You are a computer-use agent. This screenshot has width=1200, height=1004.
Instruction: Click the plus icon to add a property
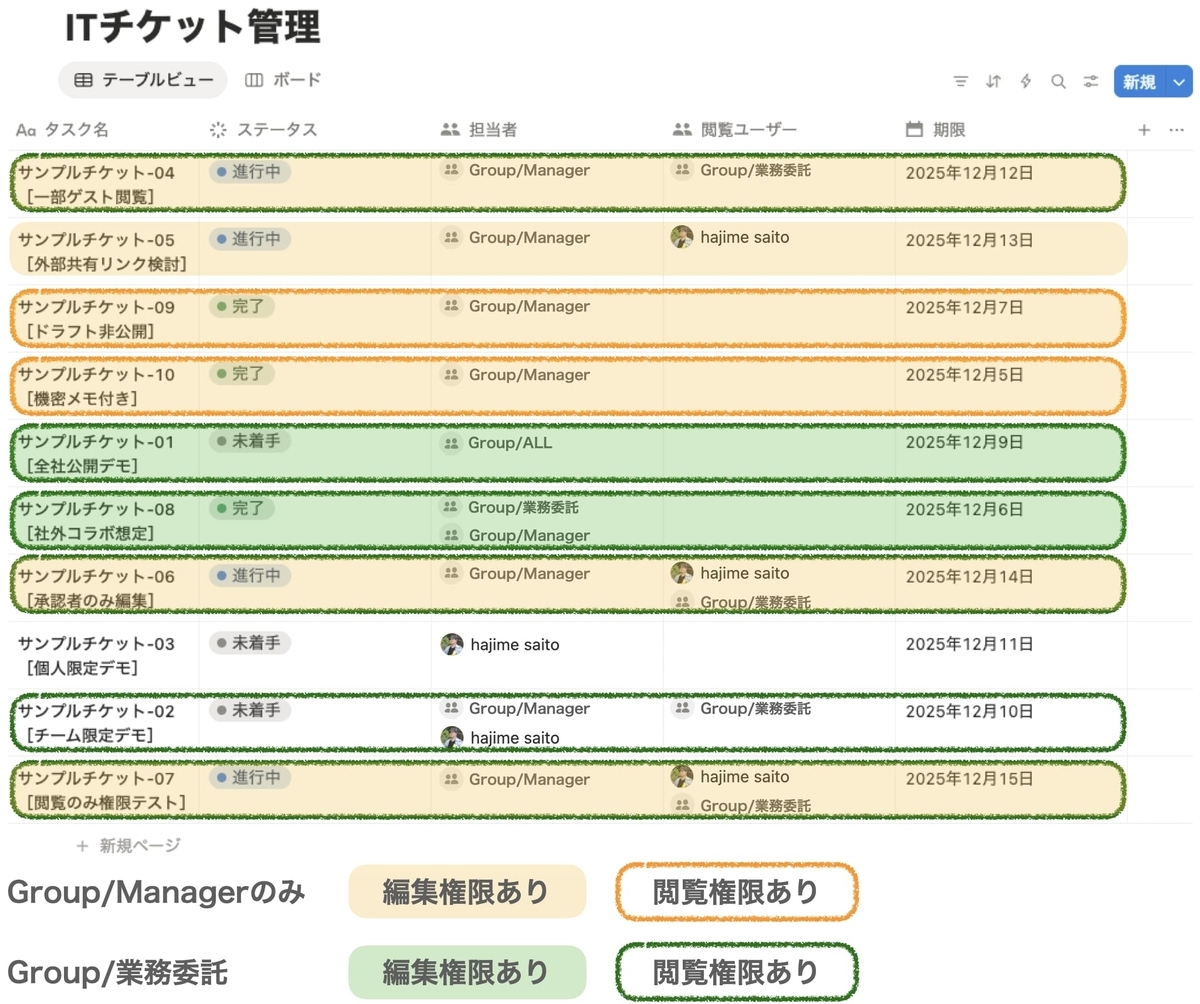(x=1143, y=129)
